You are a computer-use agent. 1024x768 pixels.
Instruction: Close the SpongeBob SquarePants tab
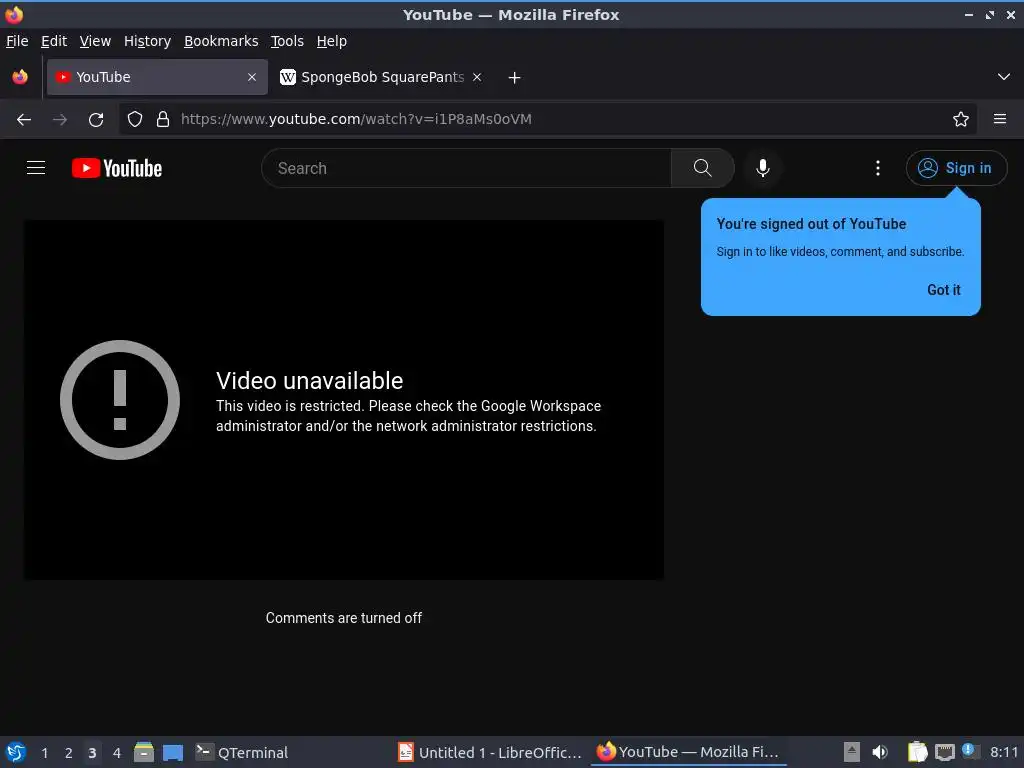click(477, 77)
